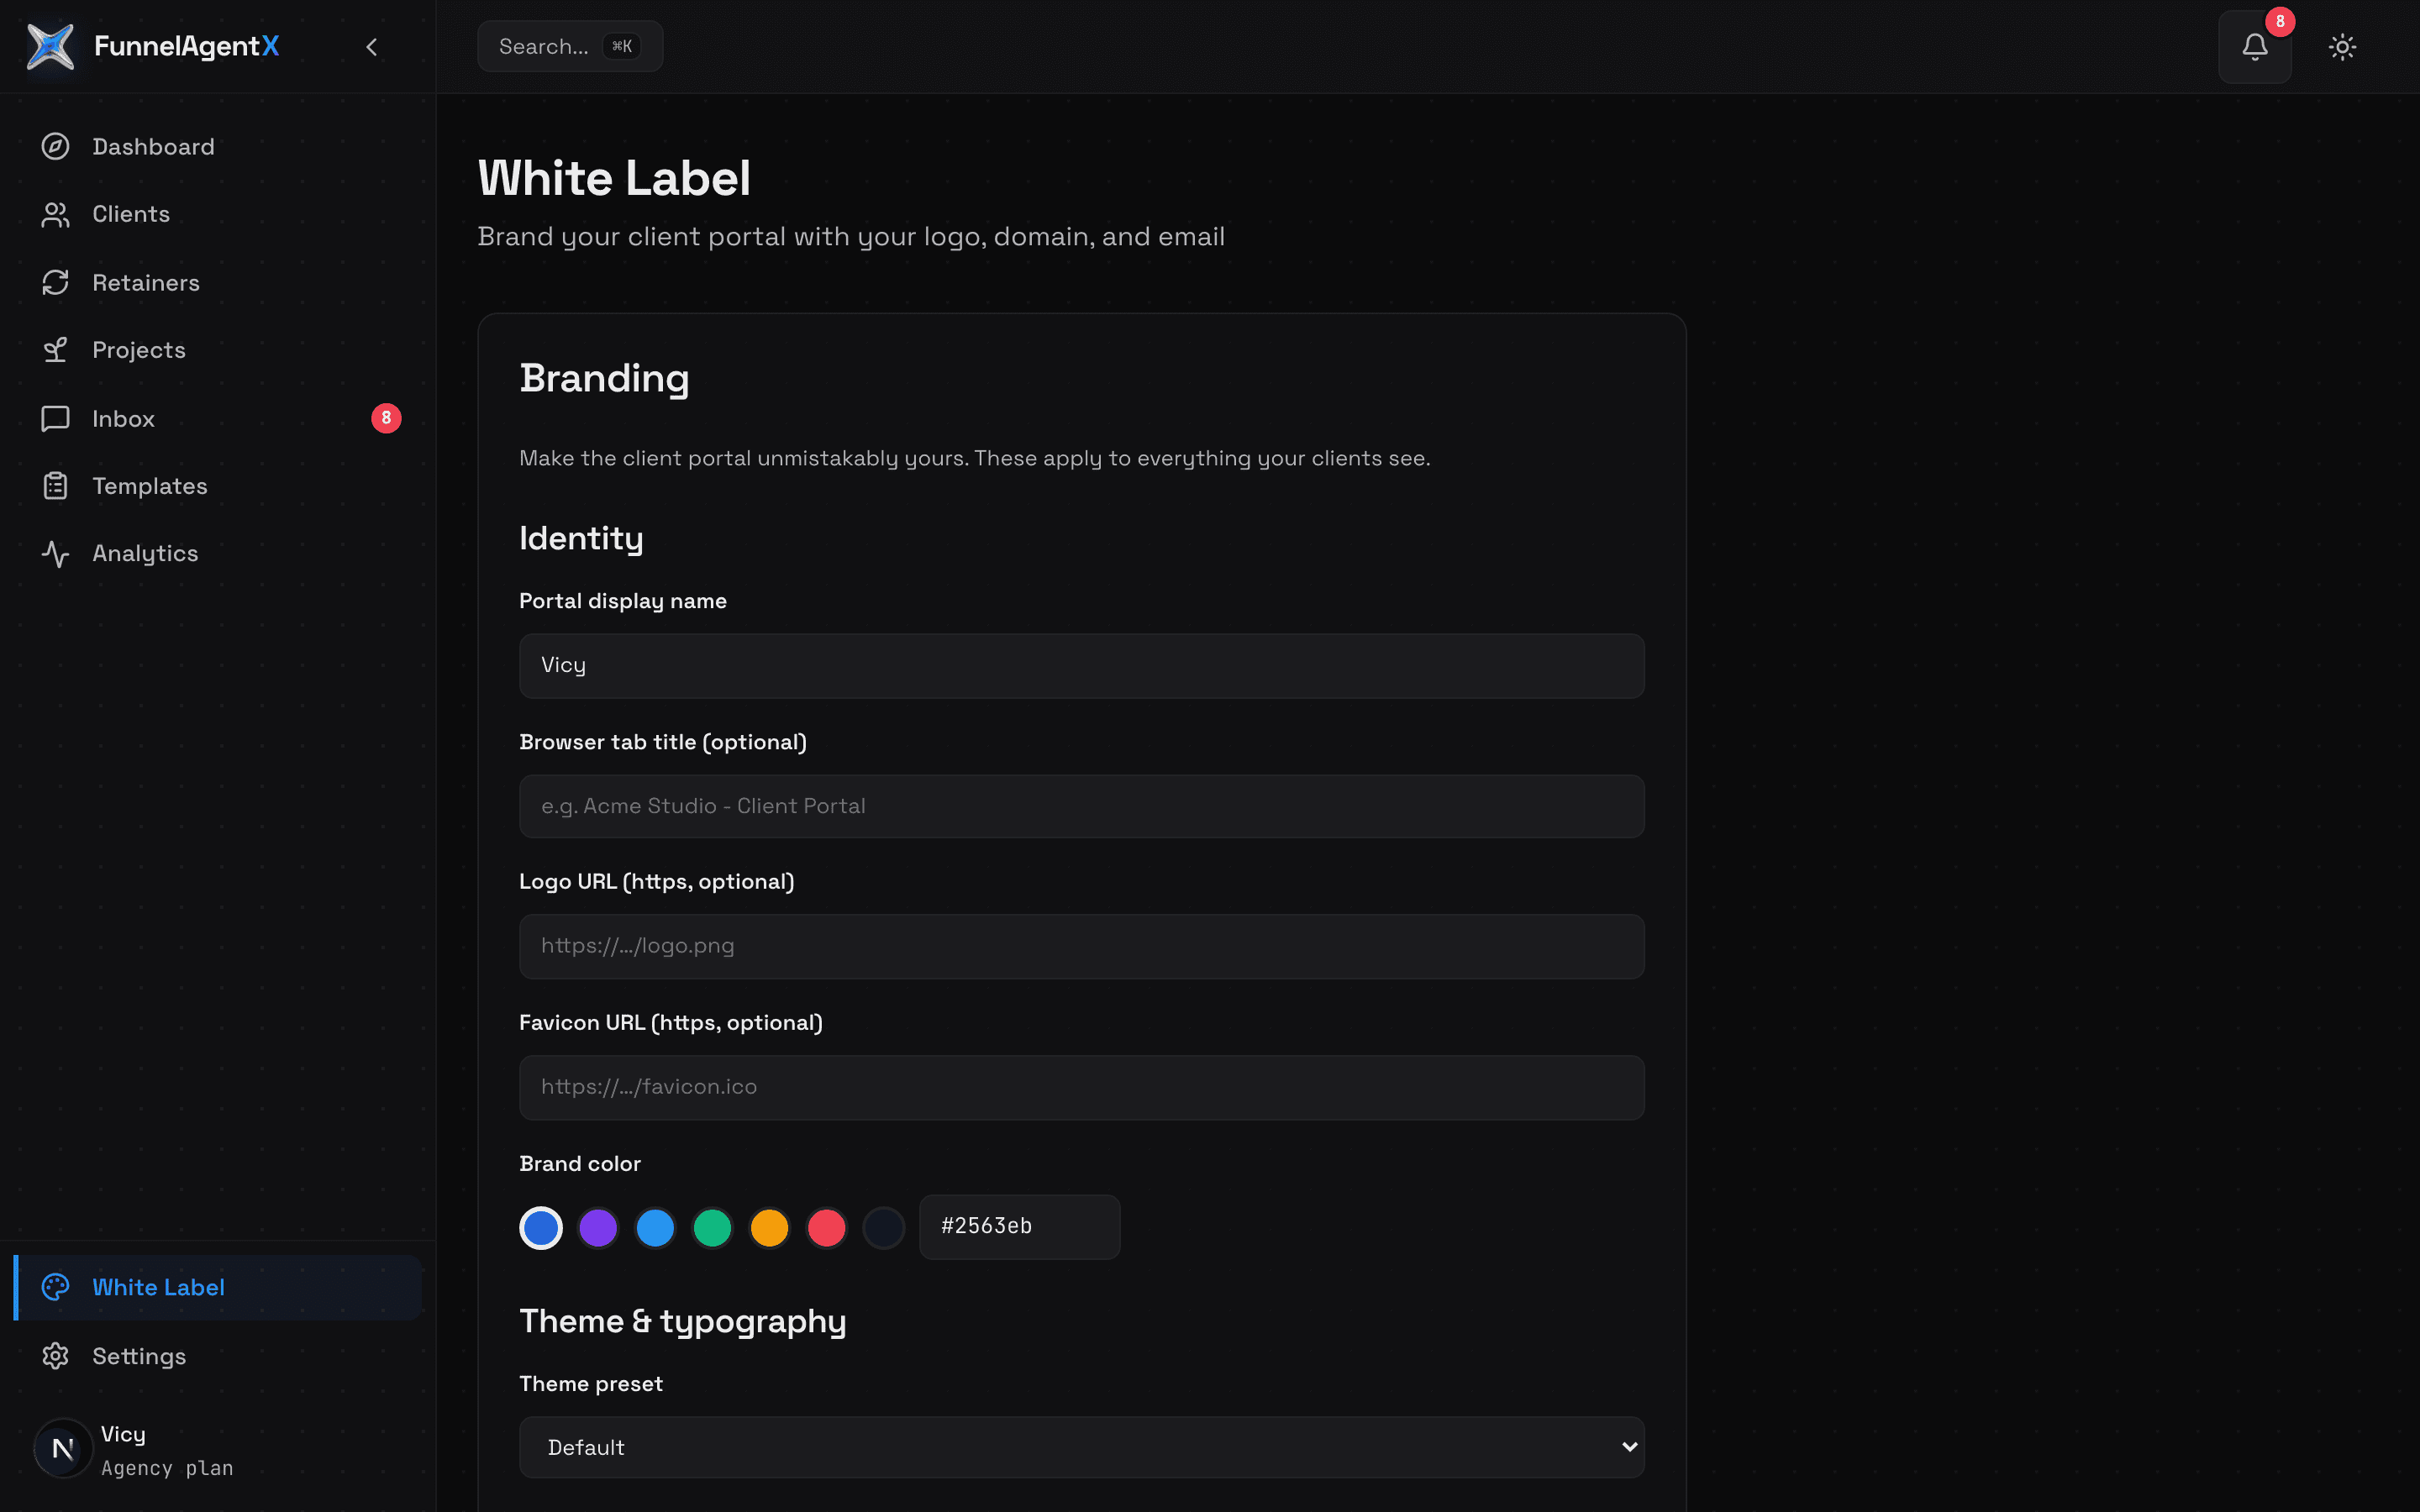This screenshot has height=1512, width=2420.
Task: Choose the red brand color swatch
Action: click(826, 1227)
